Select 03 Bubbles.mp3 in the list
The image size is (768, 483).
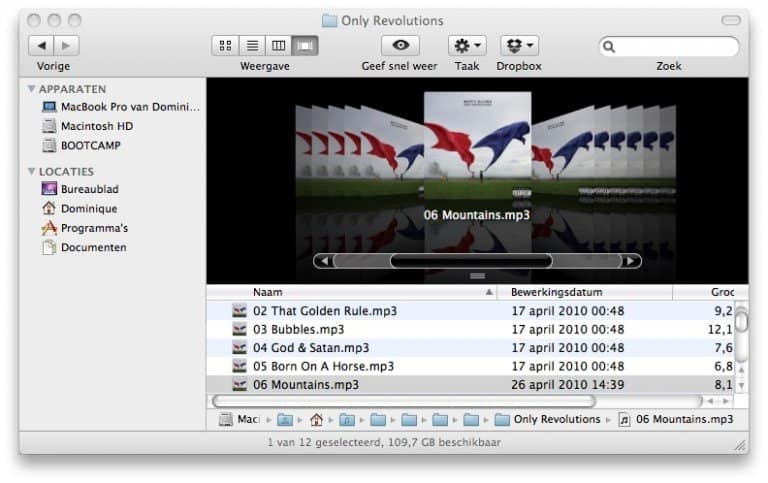point(470,329)
